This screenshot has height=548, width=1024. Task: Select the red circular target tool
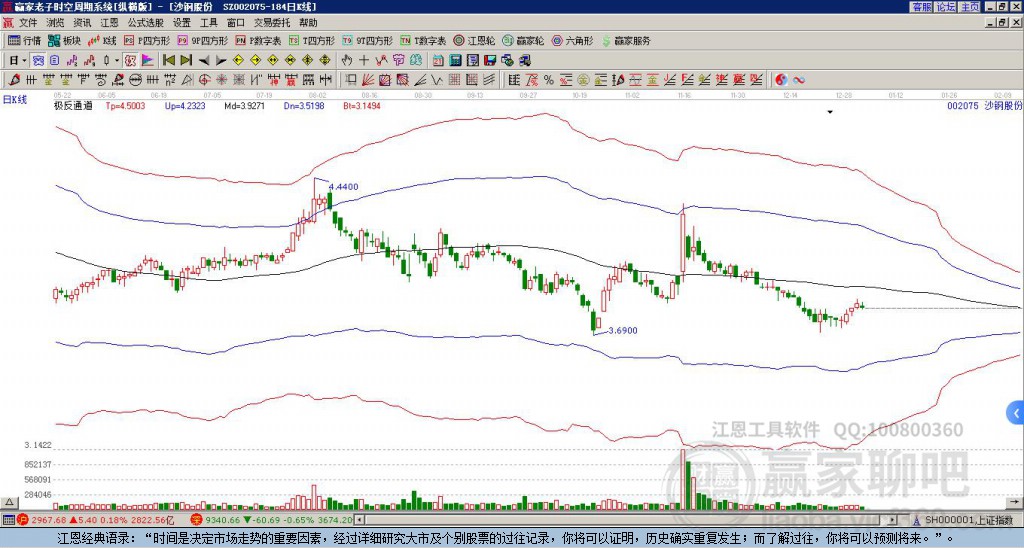[x=204, y=80]
